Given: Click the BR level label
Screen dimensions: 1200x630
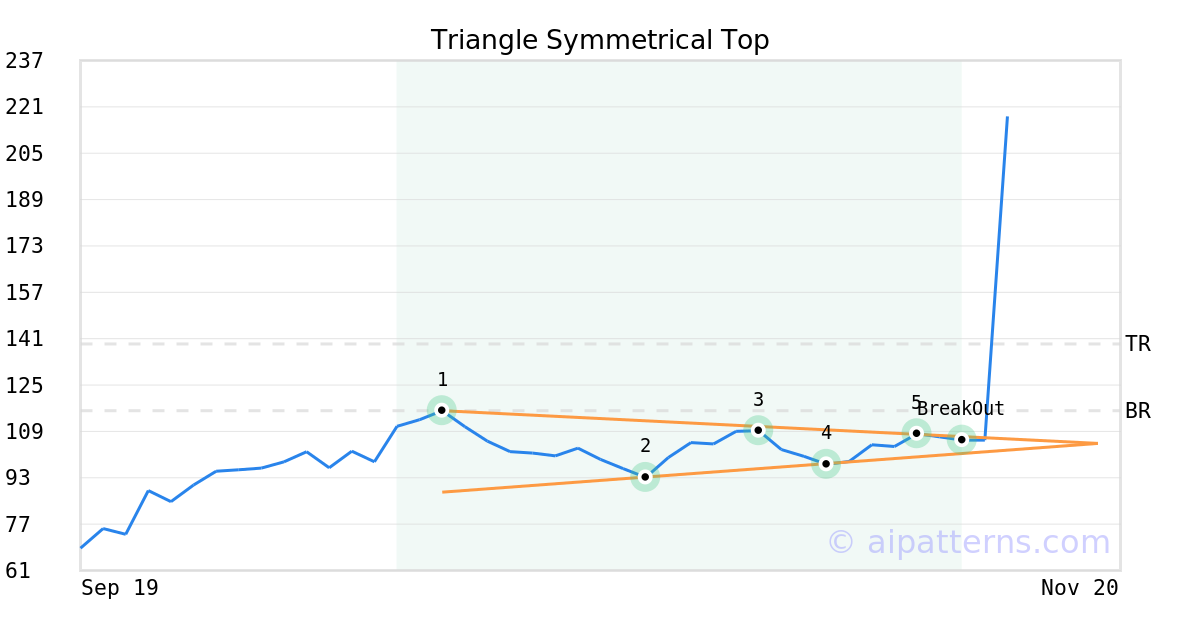Looking at the screenshot, I should pos(1137,411).
